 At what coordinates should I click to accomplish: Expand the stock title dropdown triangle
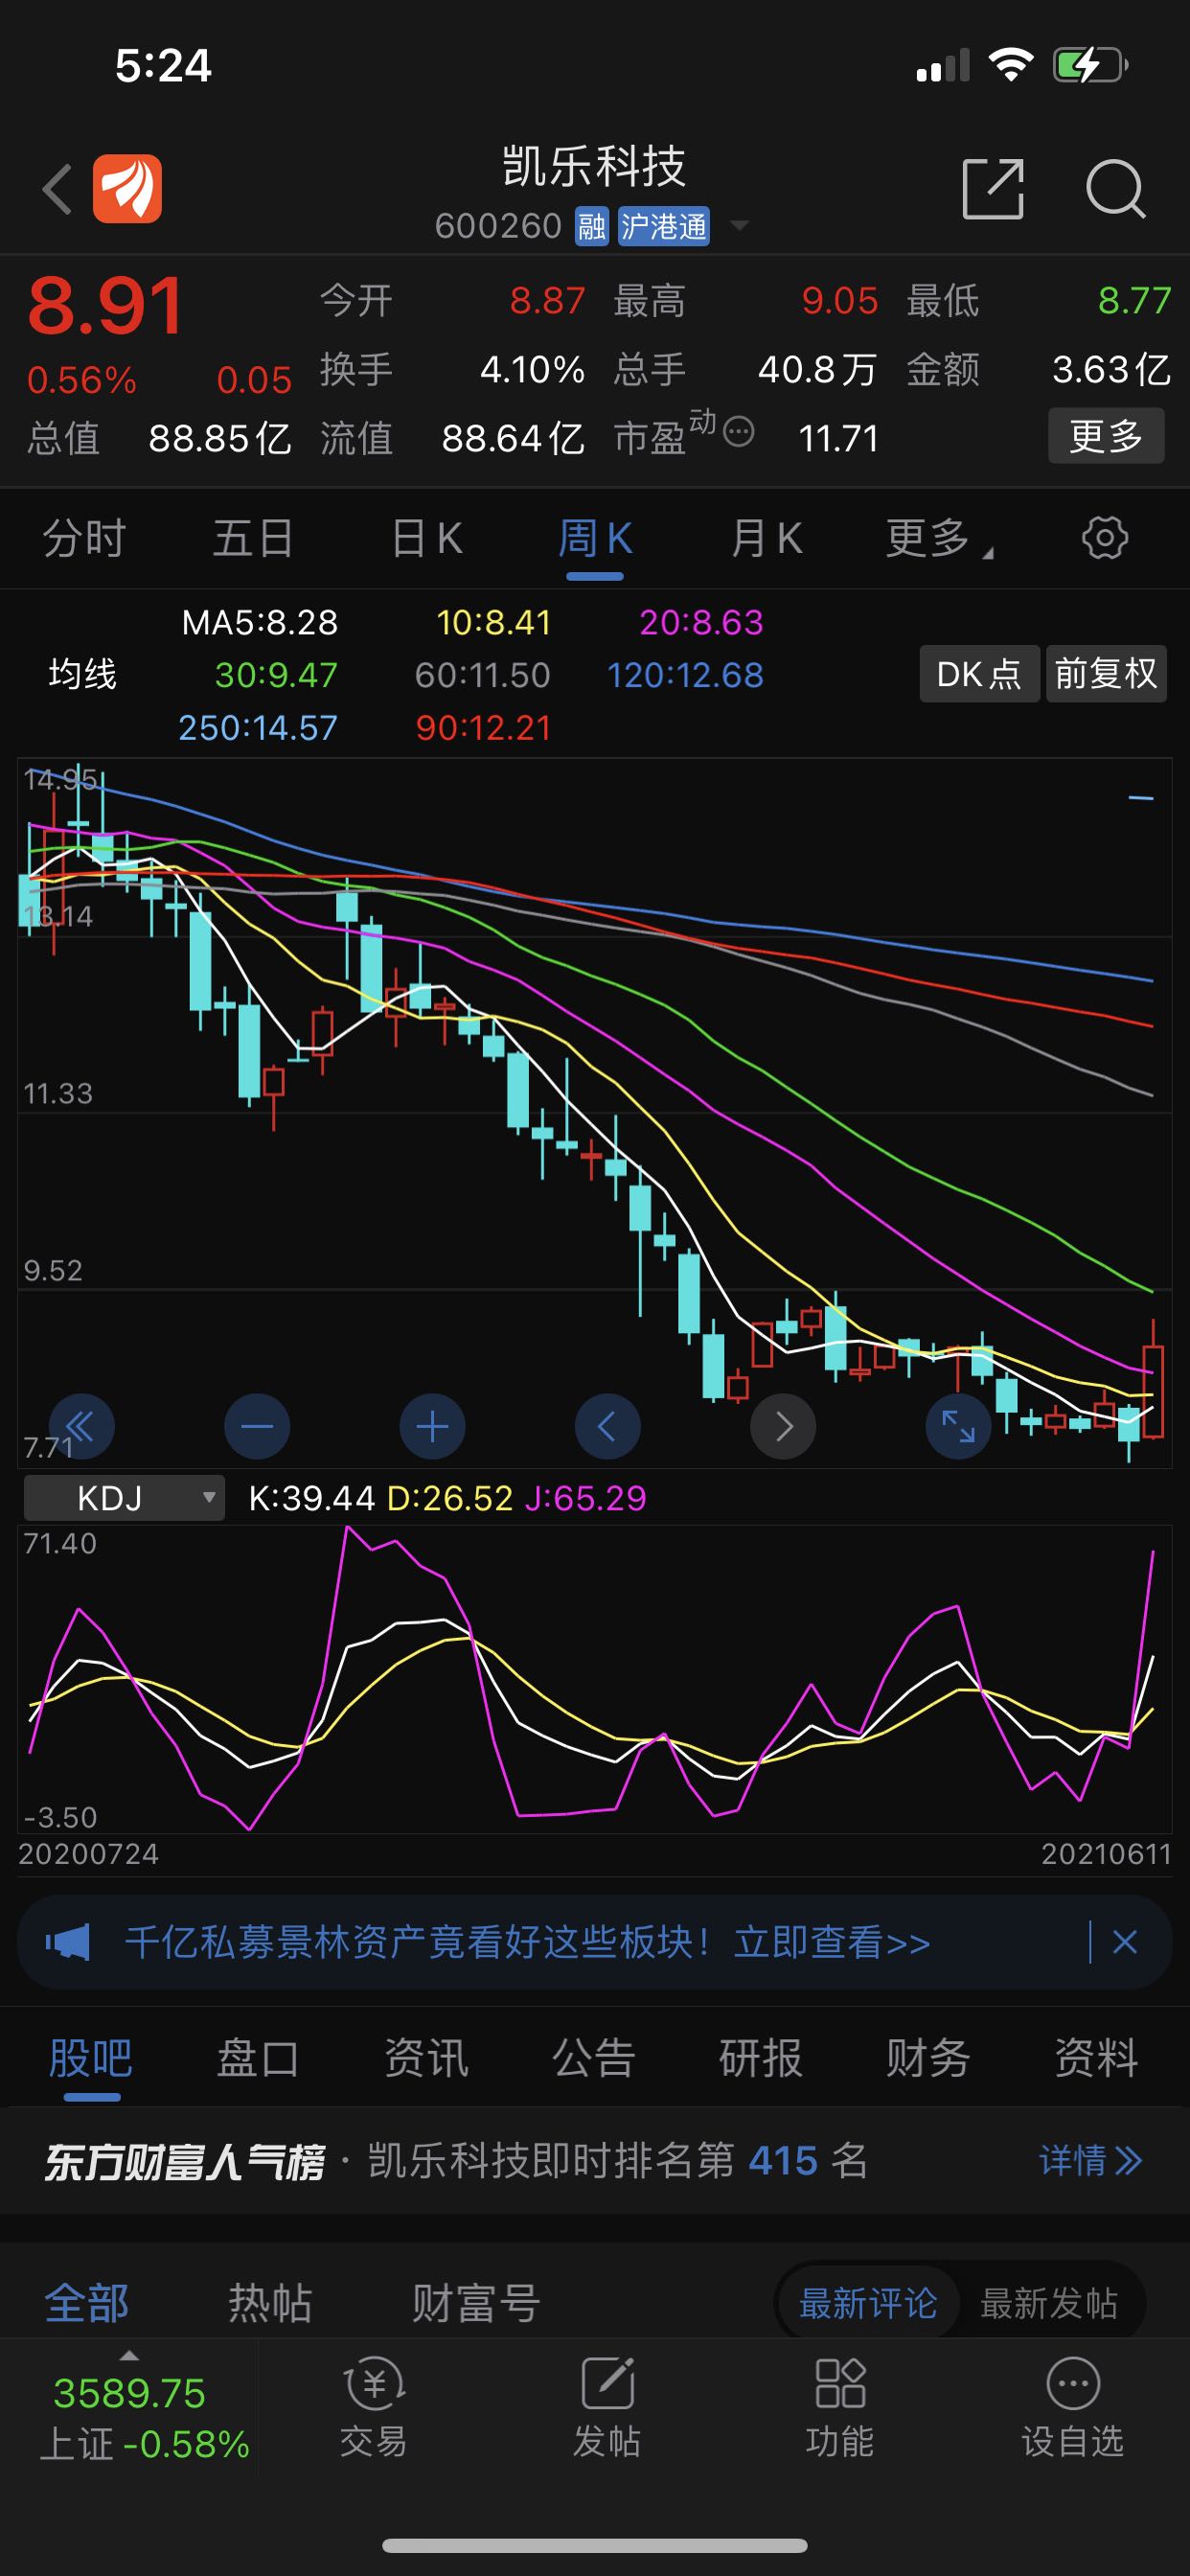(x=739, y=226)
